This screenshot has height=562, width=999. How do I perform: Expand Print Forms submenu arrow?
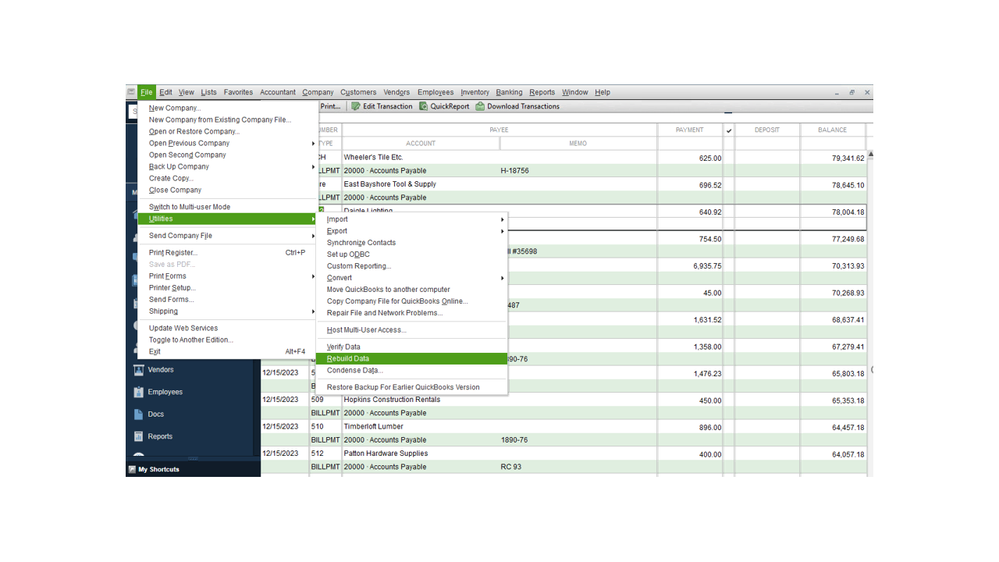tap(313, 277)
